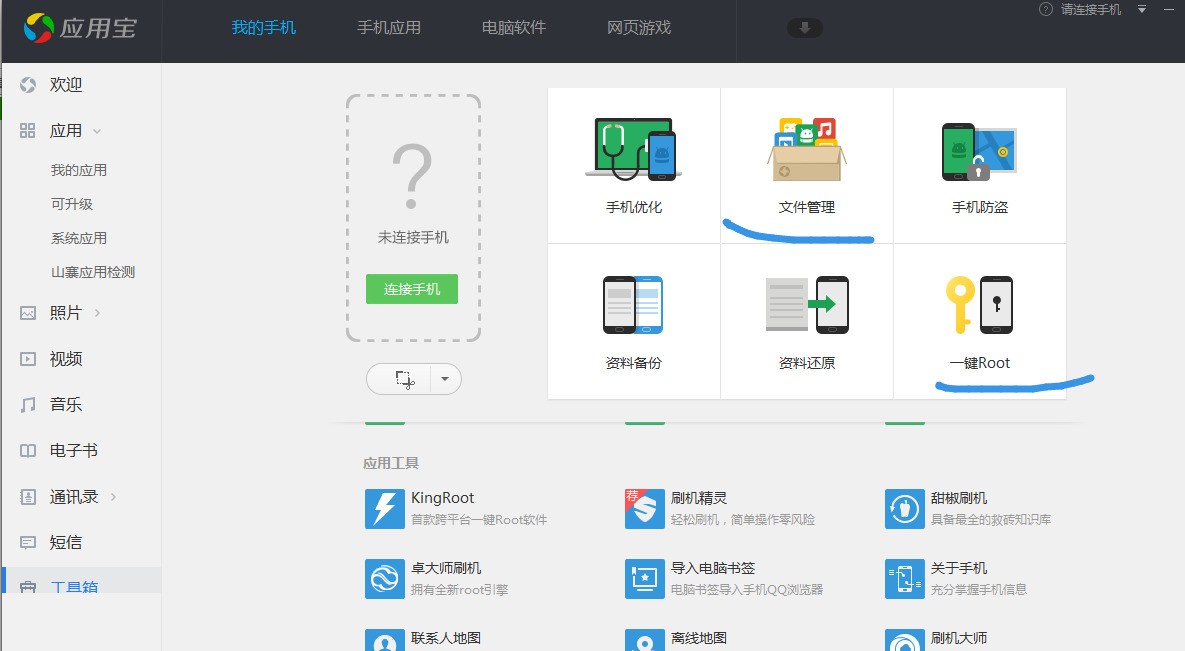
Task: Click the download manager arrow icon
Action: [x=805, y=28]
